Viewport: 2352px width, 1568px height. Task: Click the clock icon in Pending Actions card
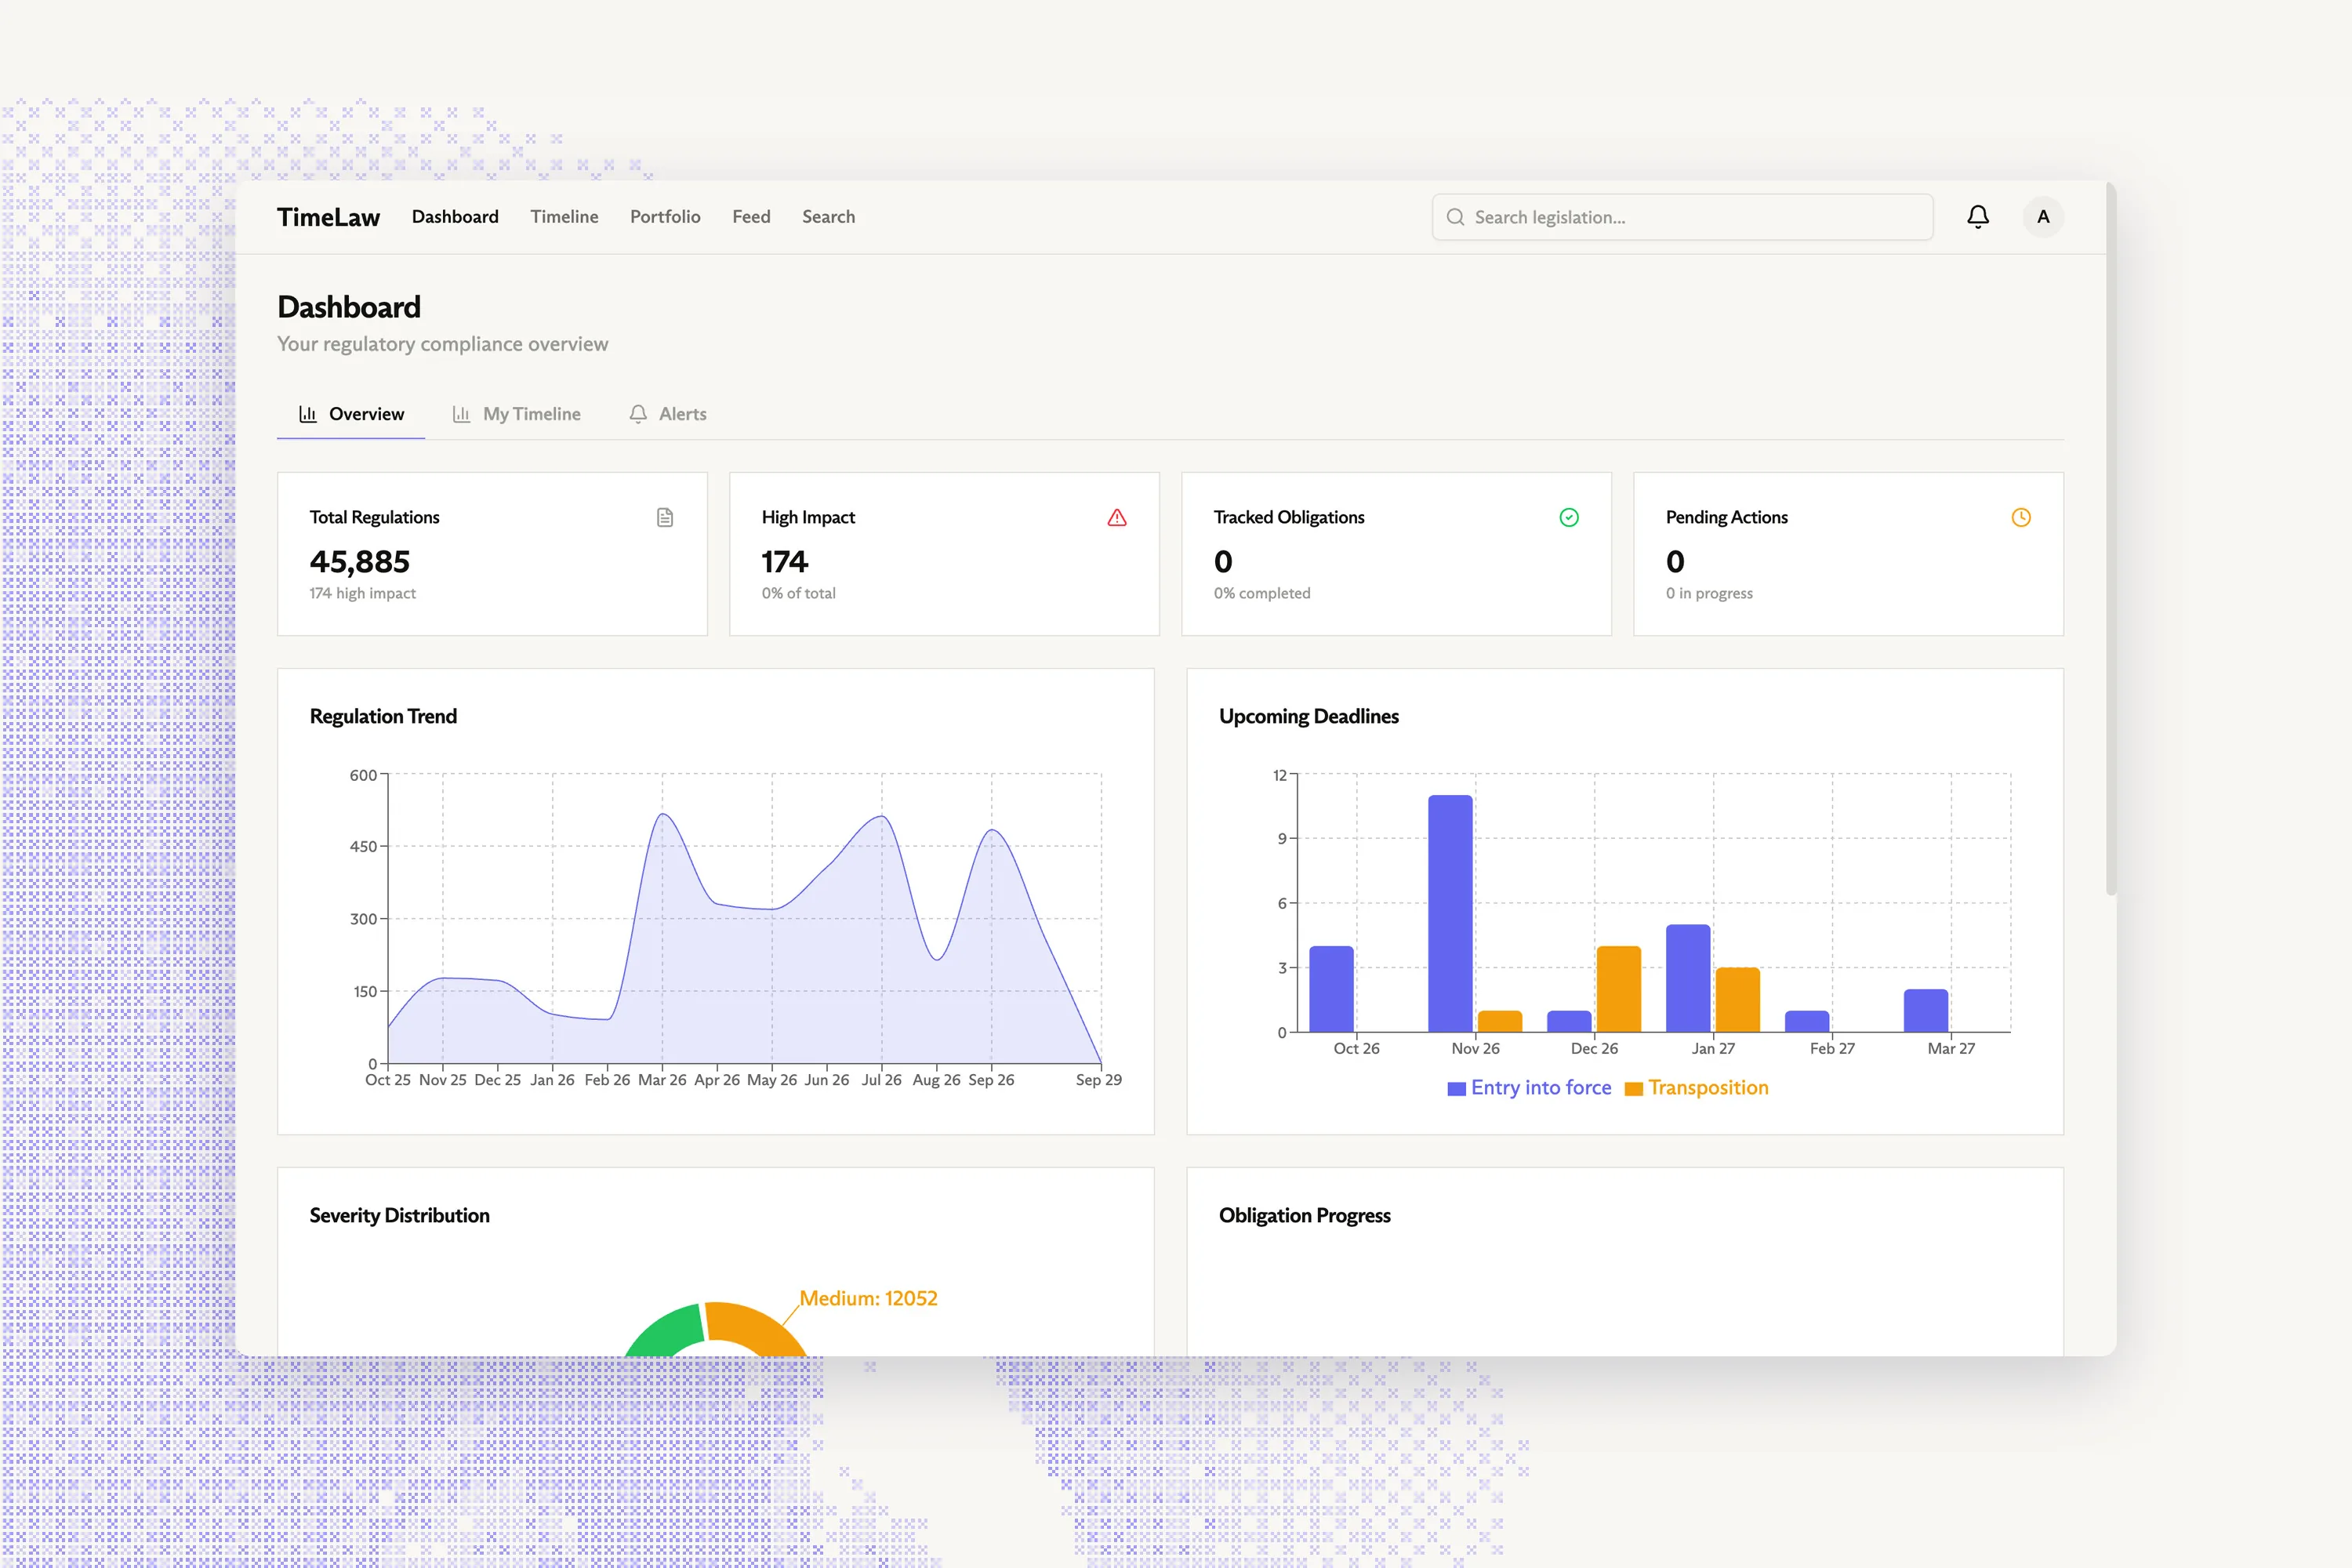point(2021,517)
